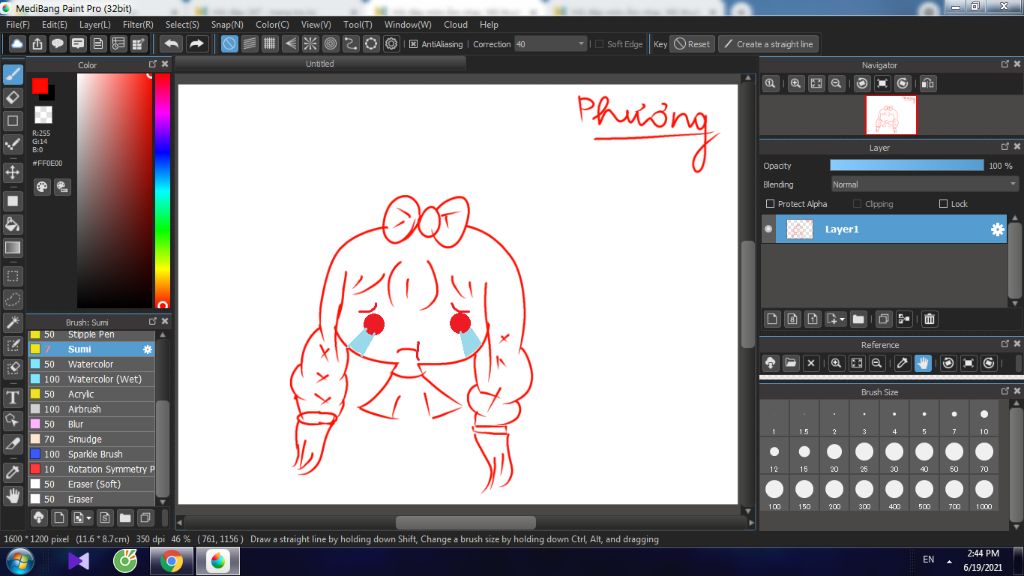
Task: Open the Layer menu
Action: point(95,25)
